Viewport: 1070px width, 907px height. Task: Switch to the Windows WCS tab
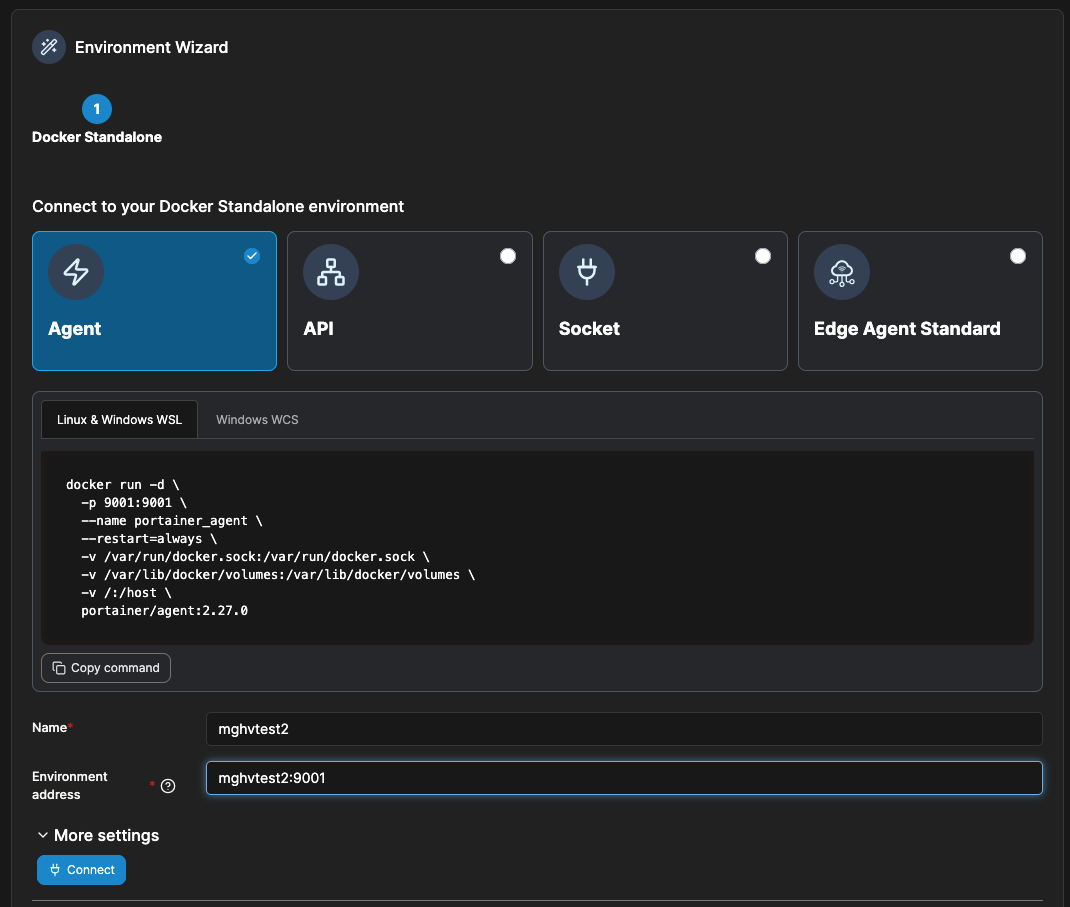257,420
